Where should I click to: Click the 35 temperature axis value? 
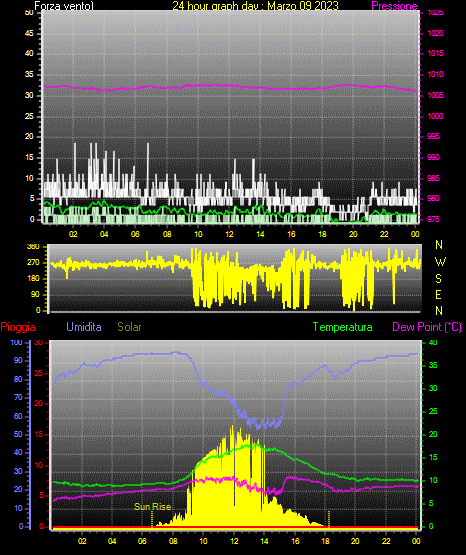[433, 365]
